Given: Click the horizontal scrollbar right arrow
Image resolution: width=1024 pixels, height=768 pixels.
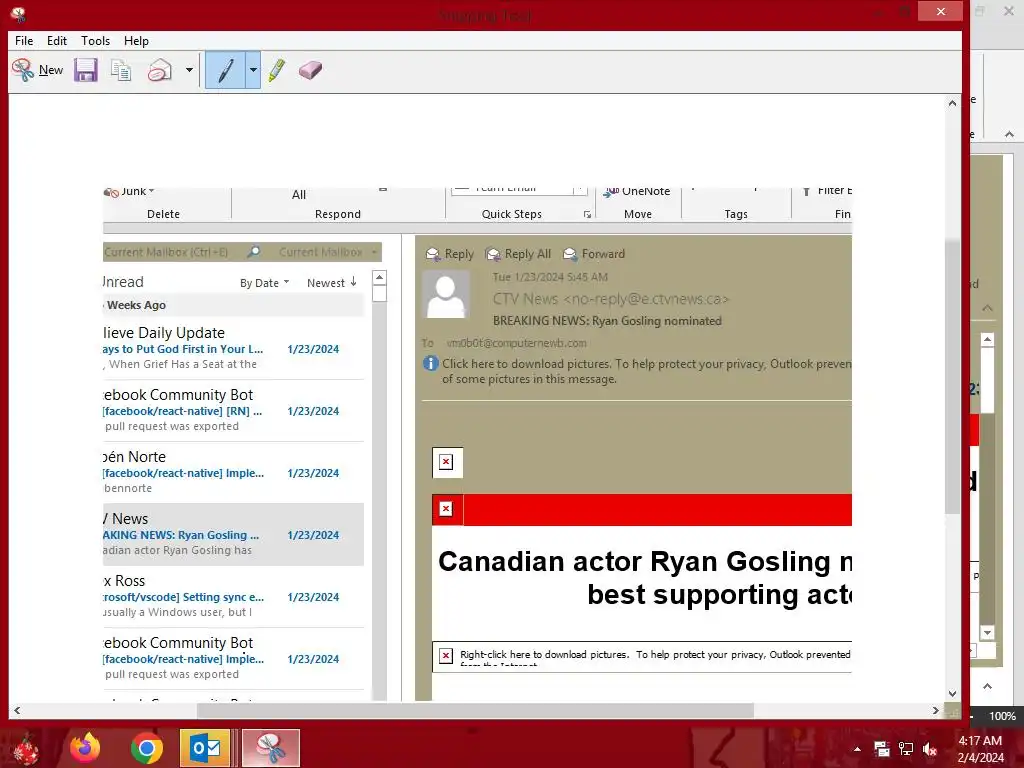Looking at the screenshot, I should (936, 711).
